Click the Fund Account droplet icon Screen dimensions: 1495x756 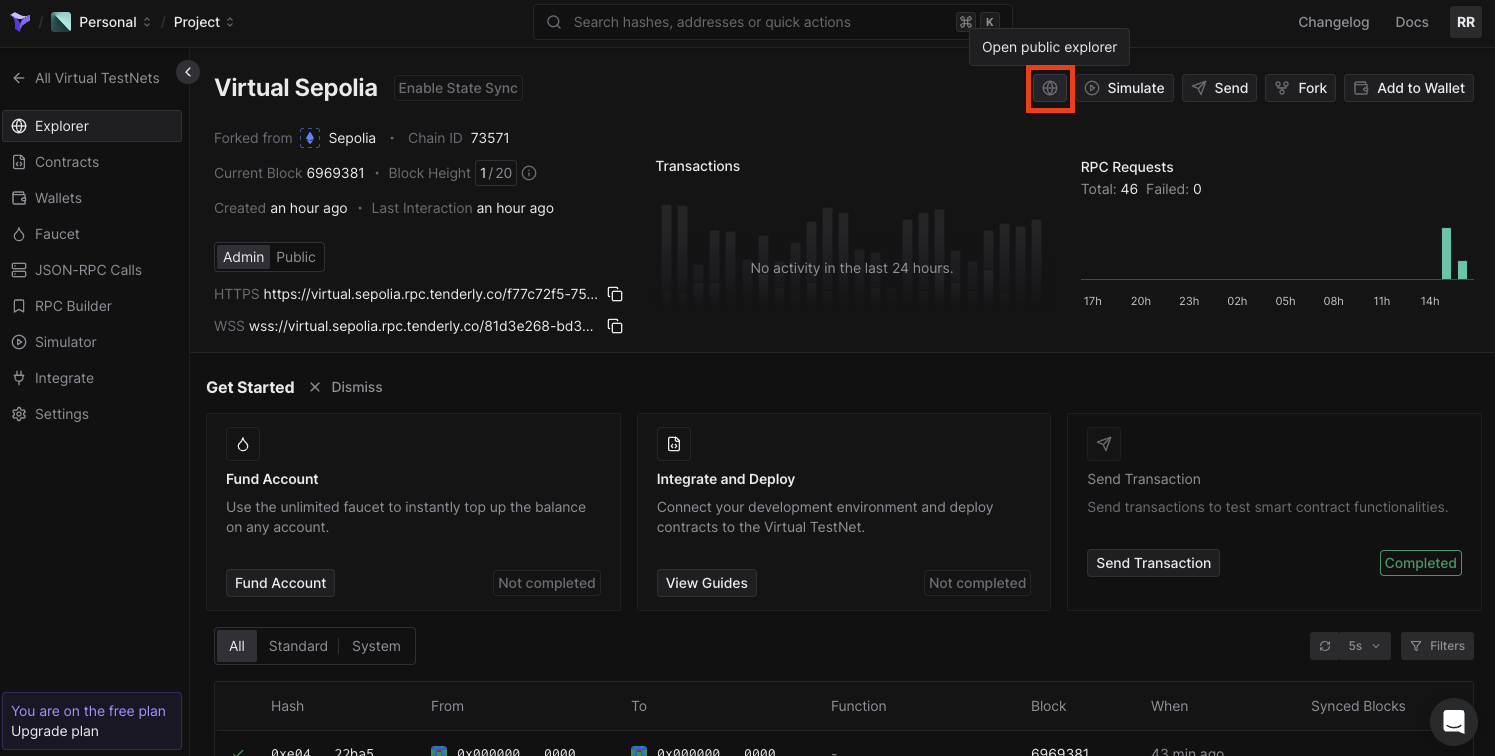pos(243,444)
